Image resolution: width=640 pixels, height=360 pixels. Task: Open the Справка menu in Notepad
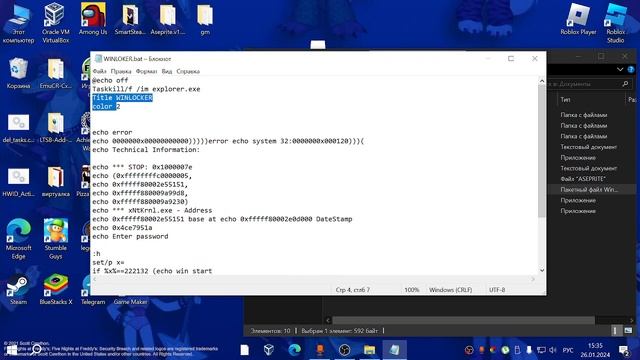tap(188, 71)
